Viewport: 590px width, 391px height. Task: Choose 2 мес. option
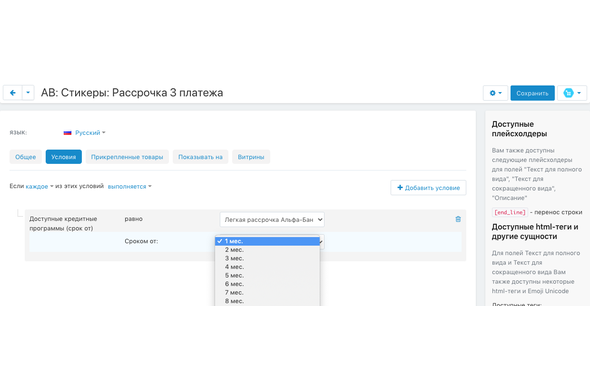267,250
